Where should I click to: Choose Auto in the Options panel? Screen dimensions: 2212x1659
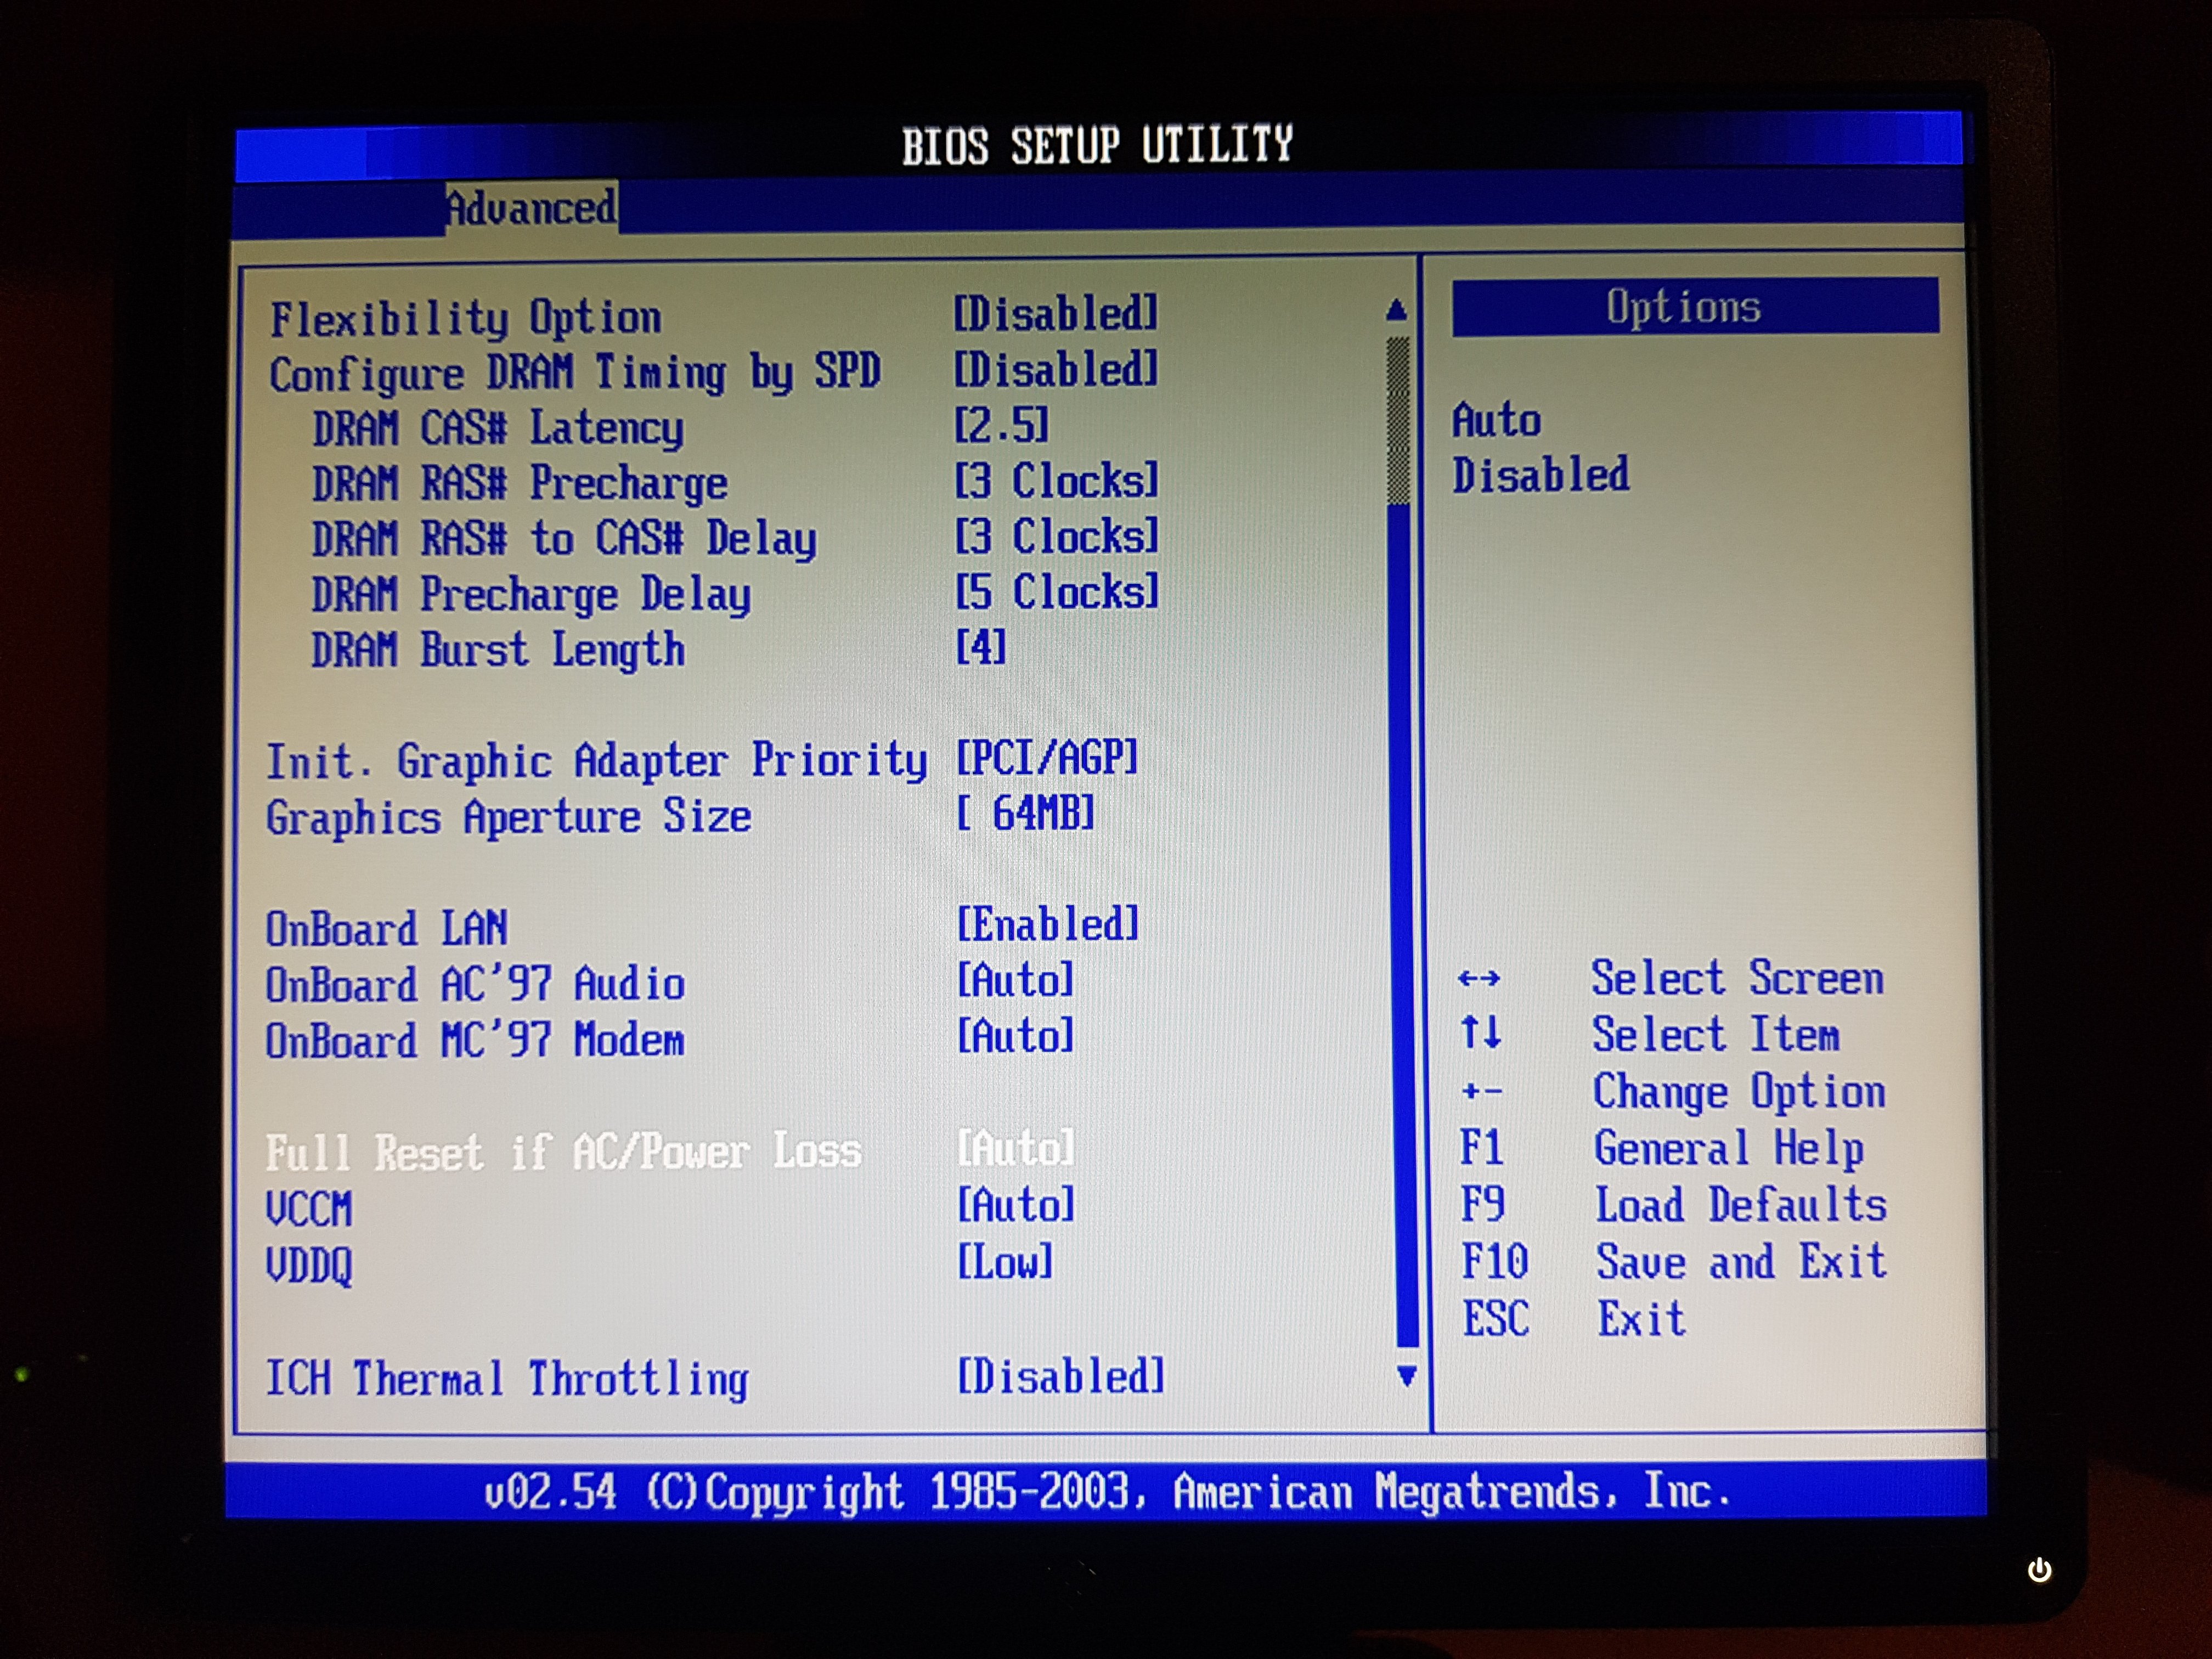[1496, 420]
